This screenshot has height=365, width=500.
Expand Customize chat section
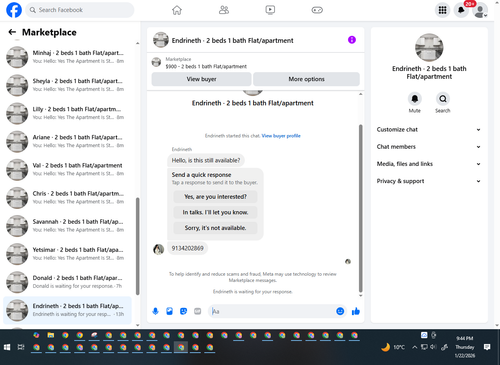pos(429,130)
